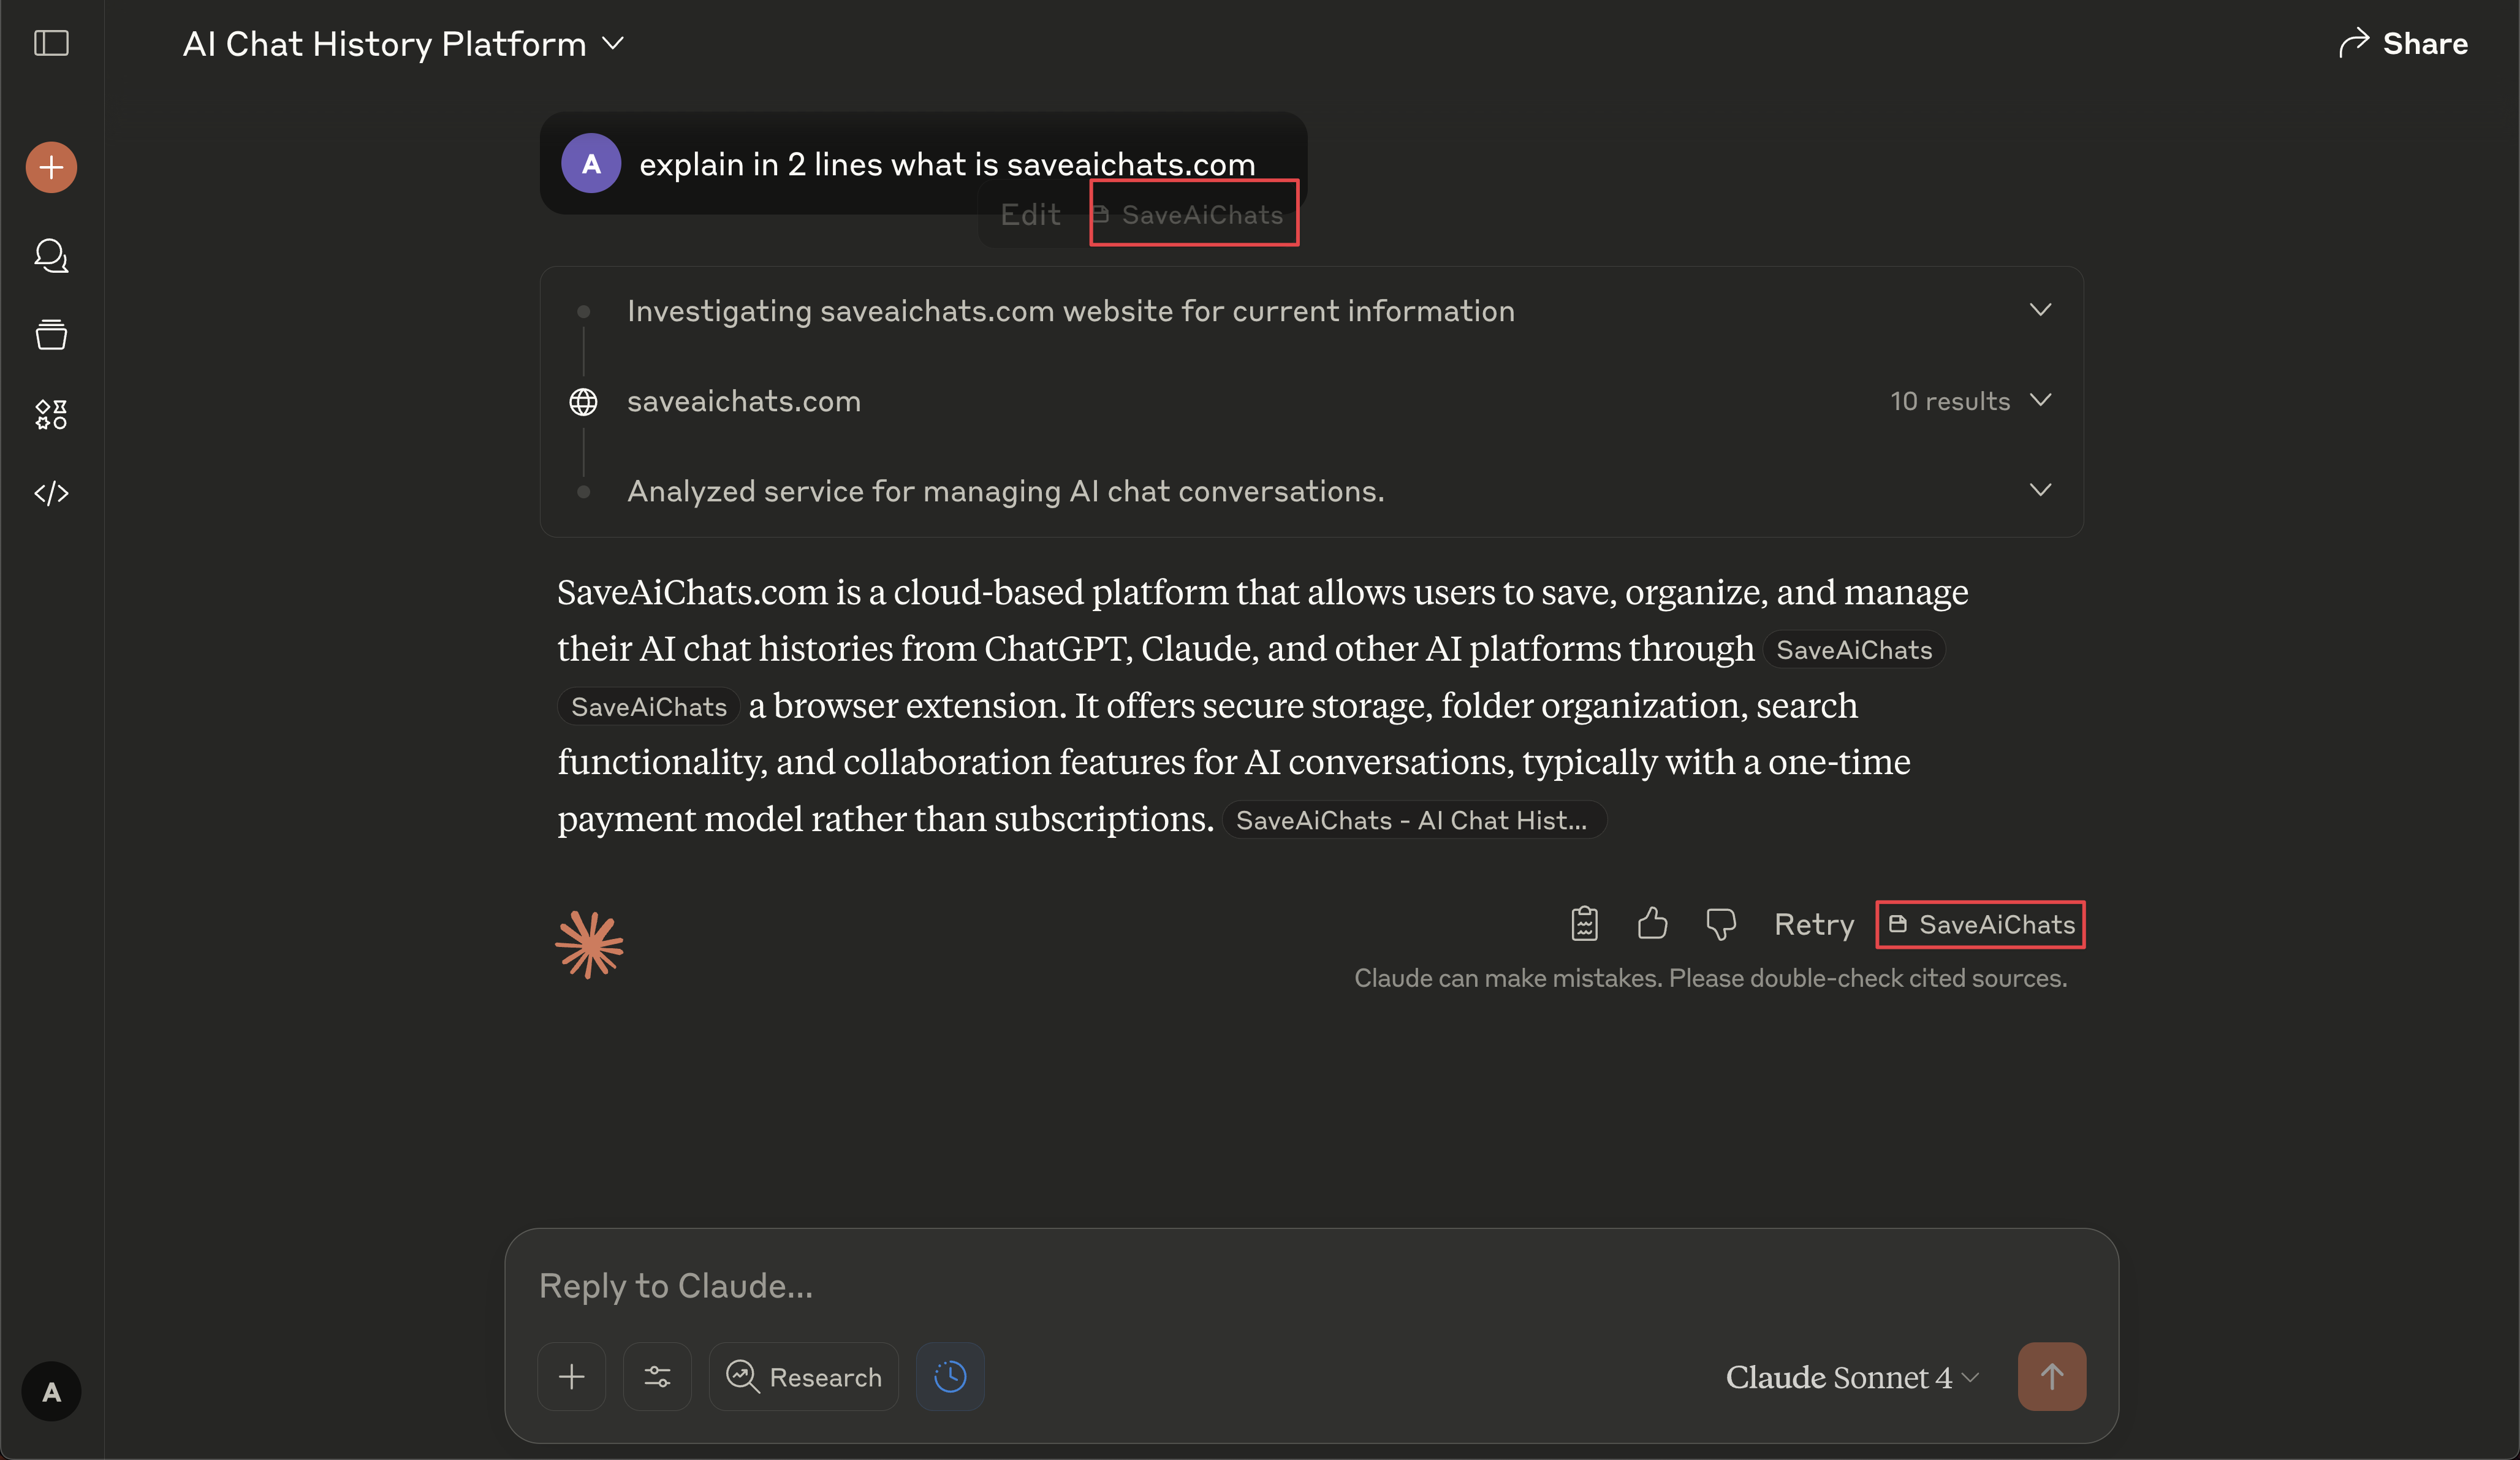Image resolution: width=2520 pixels, height=1460 pixels.
Task: Send message with the arrow button
Action: click(x=2051, y=1376)
